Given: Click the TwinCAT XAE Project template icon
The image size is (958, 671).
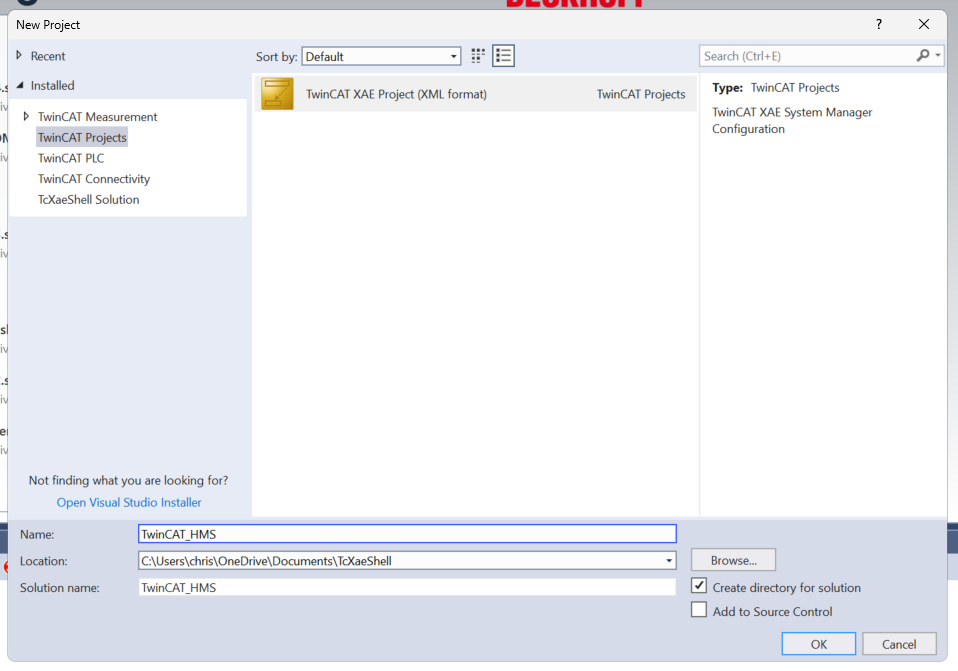Looking at the screenshot, I should [277, 94].
